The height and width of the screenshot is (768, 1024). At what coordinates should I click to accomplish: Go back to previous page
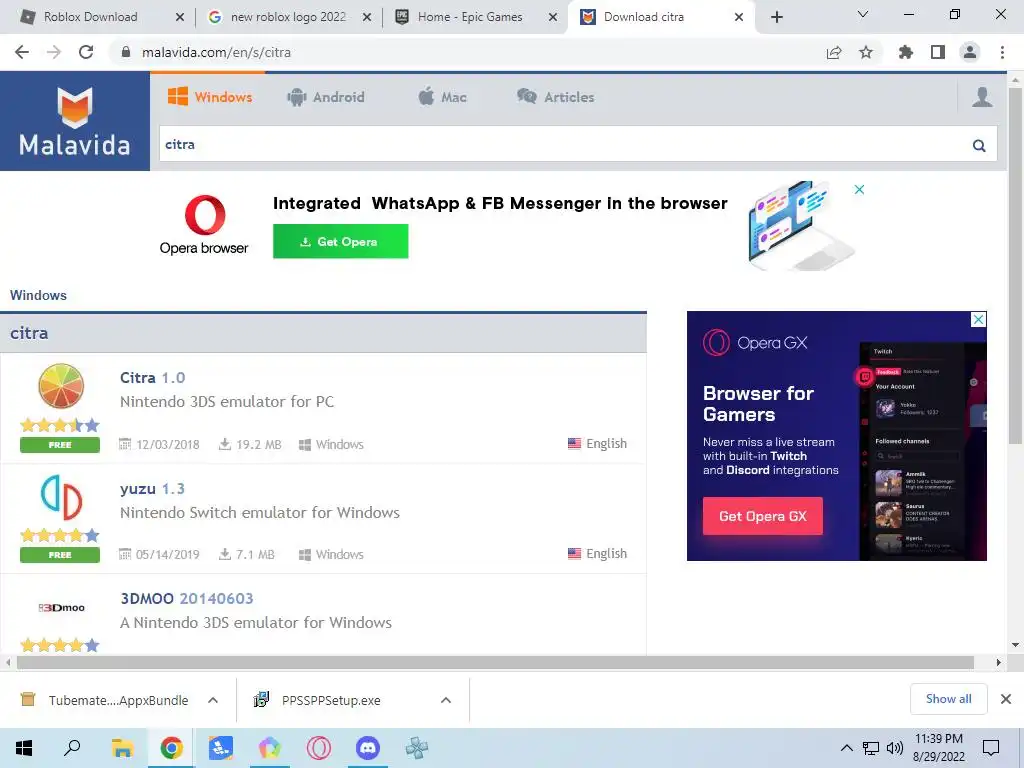(x=22, y=52)
